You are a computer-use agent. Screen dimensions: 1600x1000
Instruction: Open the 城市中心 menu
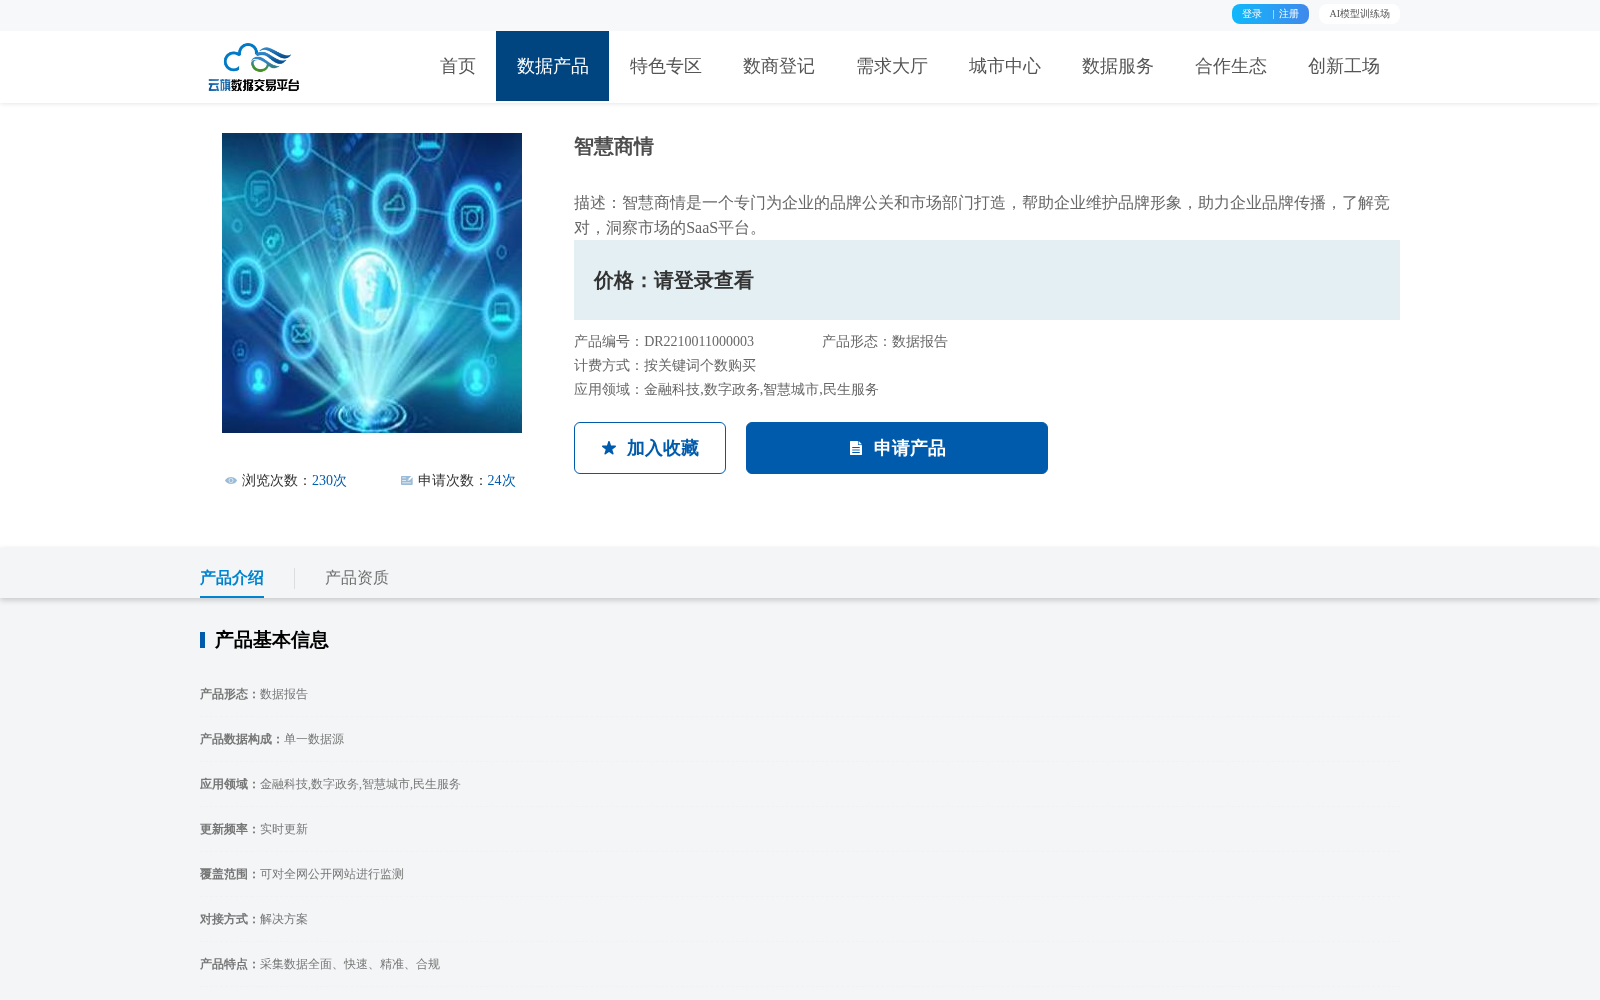(x=1005, y=66)
